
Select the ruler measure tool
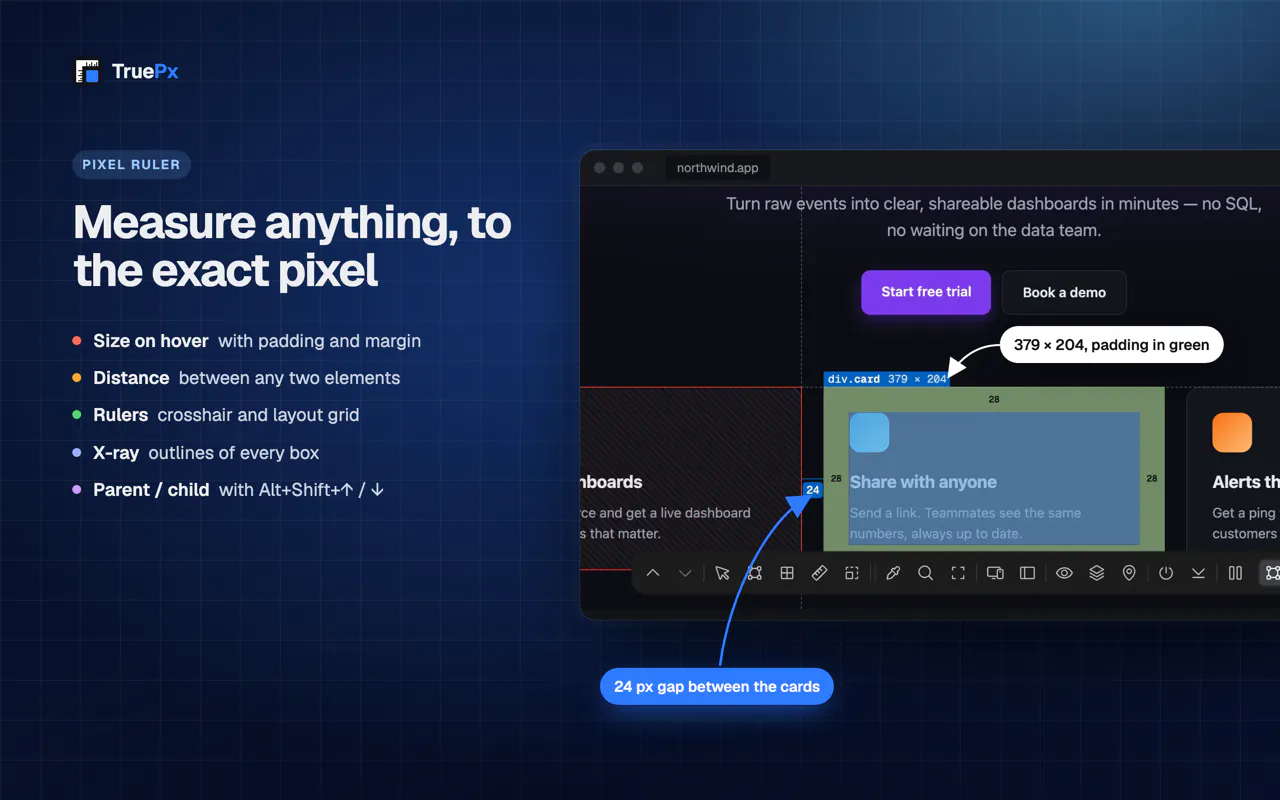[819, 573]
